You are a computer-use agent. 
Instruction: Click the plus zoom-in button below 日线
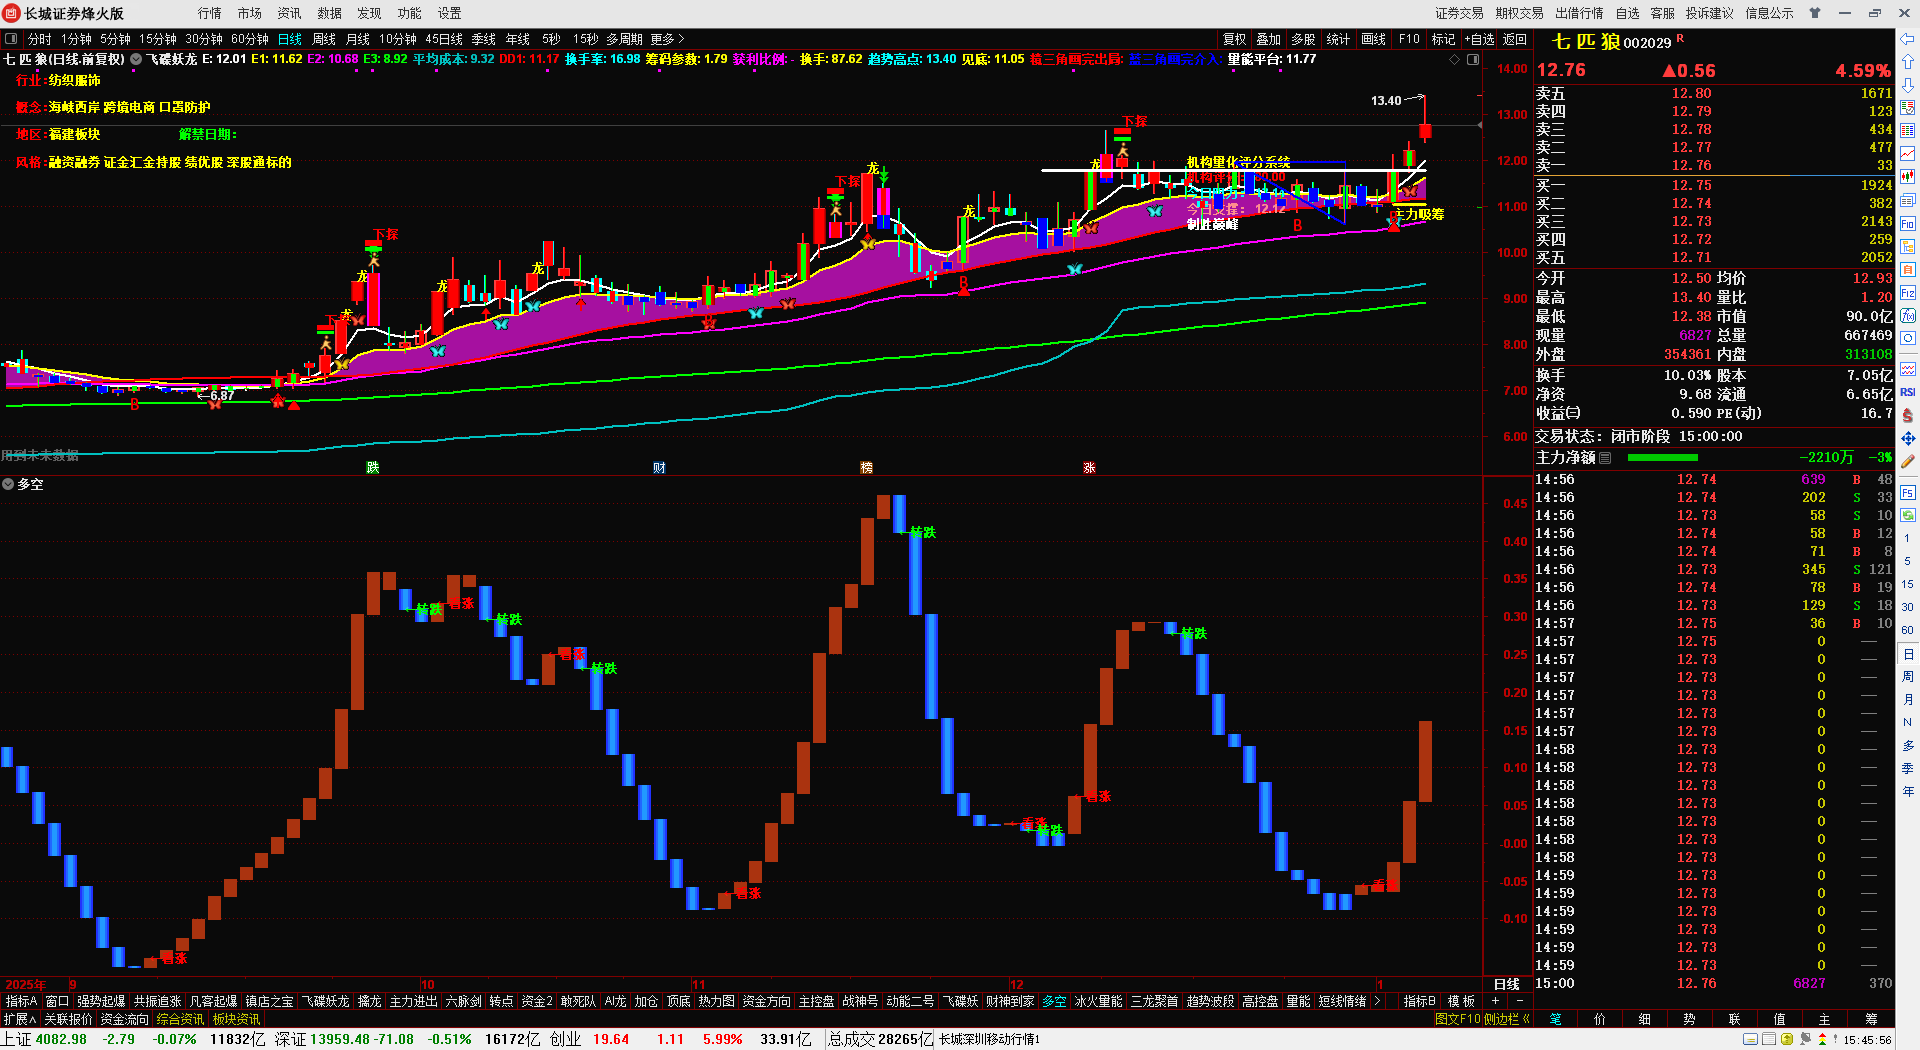point(1496,1001)
